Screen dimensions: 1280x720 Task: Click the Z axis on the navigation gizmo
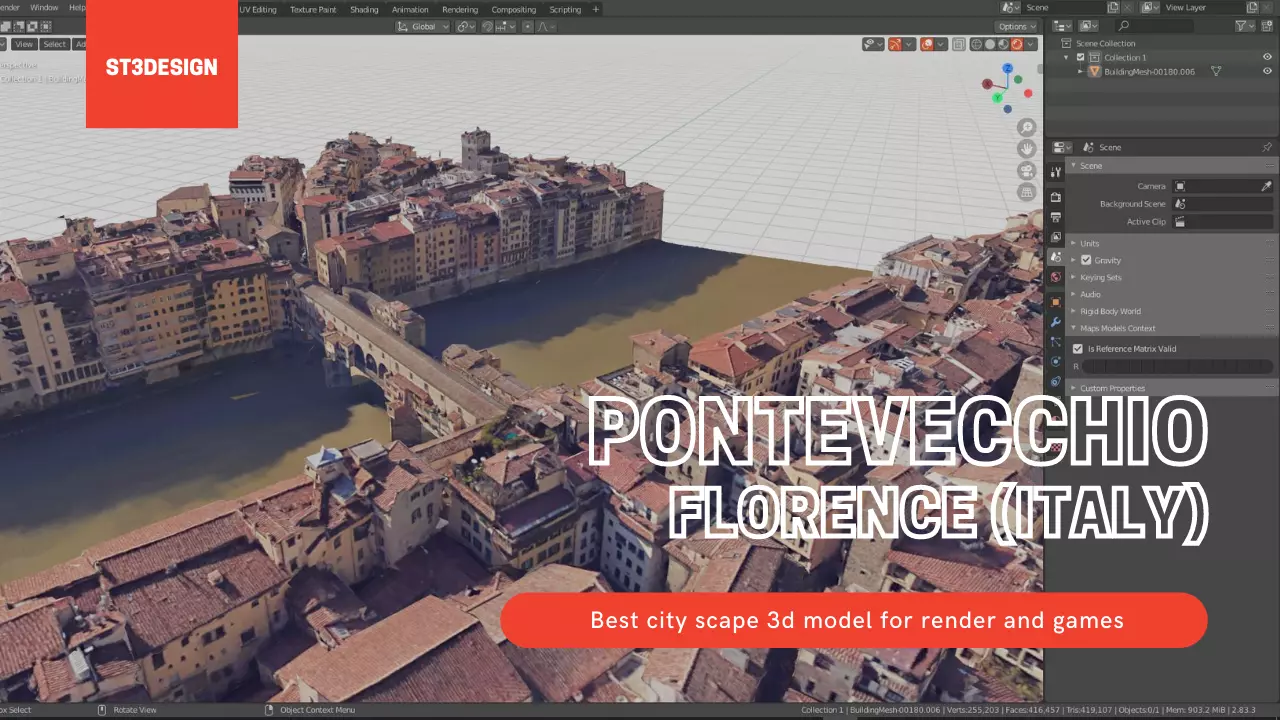point(1008,69)
